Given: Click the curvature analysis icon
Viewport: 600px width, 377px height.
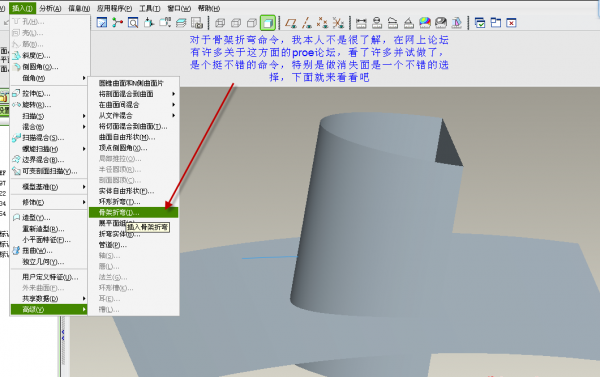Looking at the screenshot, I should pyautogui.click(x=393, y=23).
